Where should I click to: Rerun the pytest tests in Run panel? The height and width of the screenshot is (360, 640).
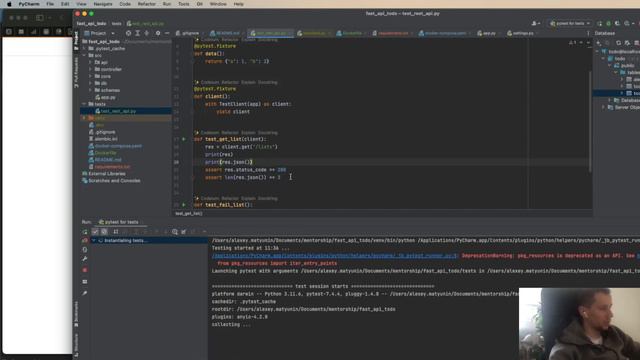coord(84,231)
